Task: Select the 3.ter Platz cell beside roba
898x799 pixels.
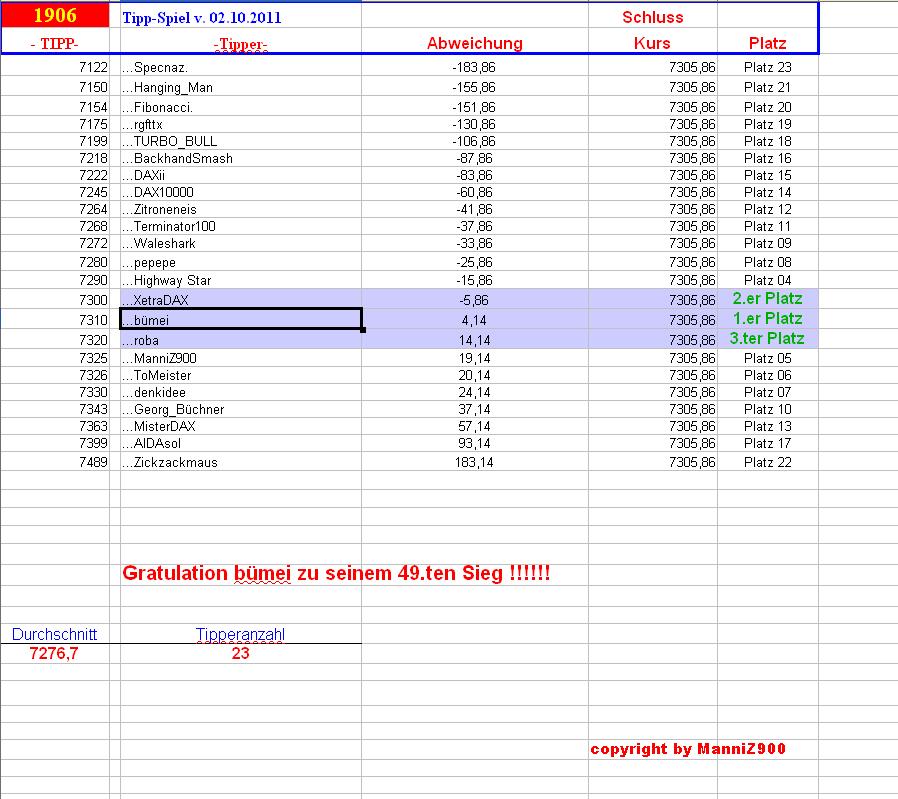Action: (x=766, y=339)
